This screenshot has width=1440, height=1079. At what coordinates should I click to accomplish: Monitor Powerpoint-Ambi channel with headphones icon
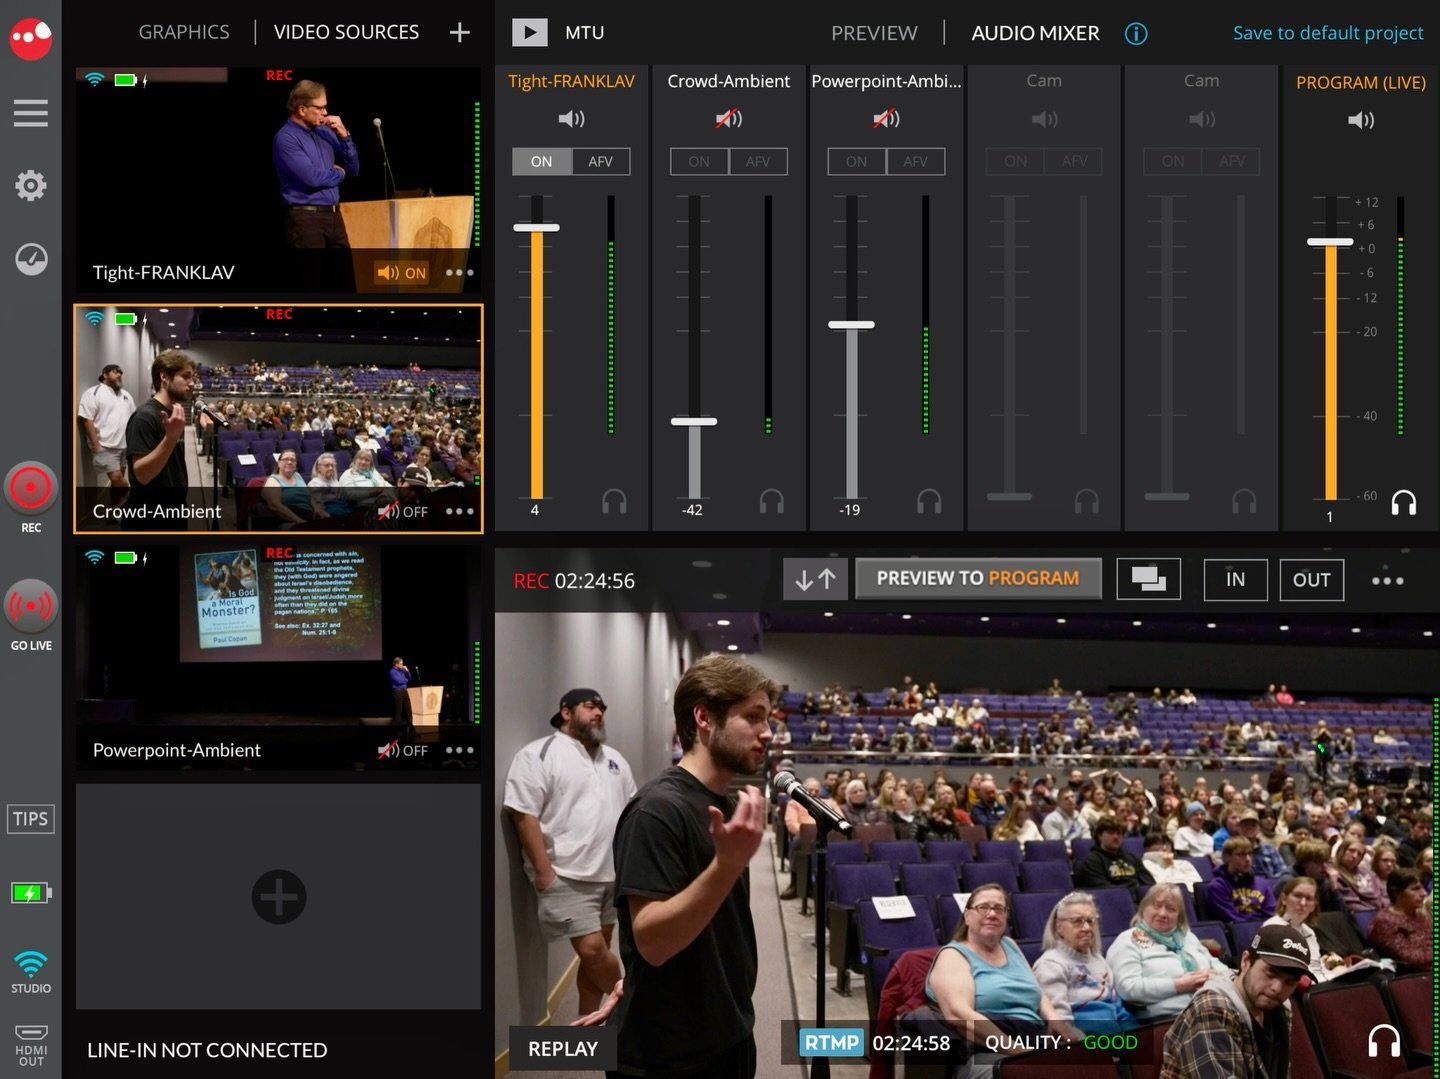pos(929,501)
